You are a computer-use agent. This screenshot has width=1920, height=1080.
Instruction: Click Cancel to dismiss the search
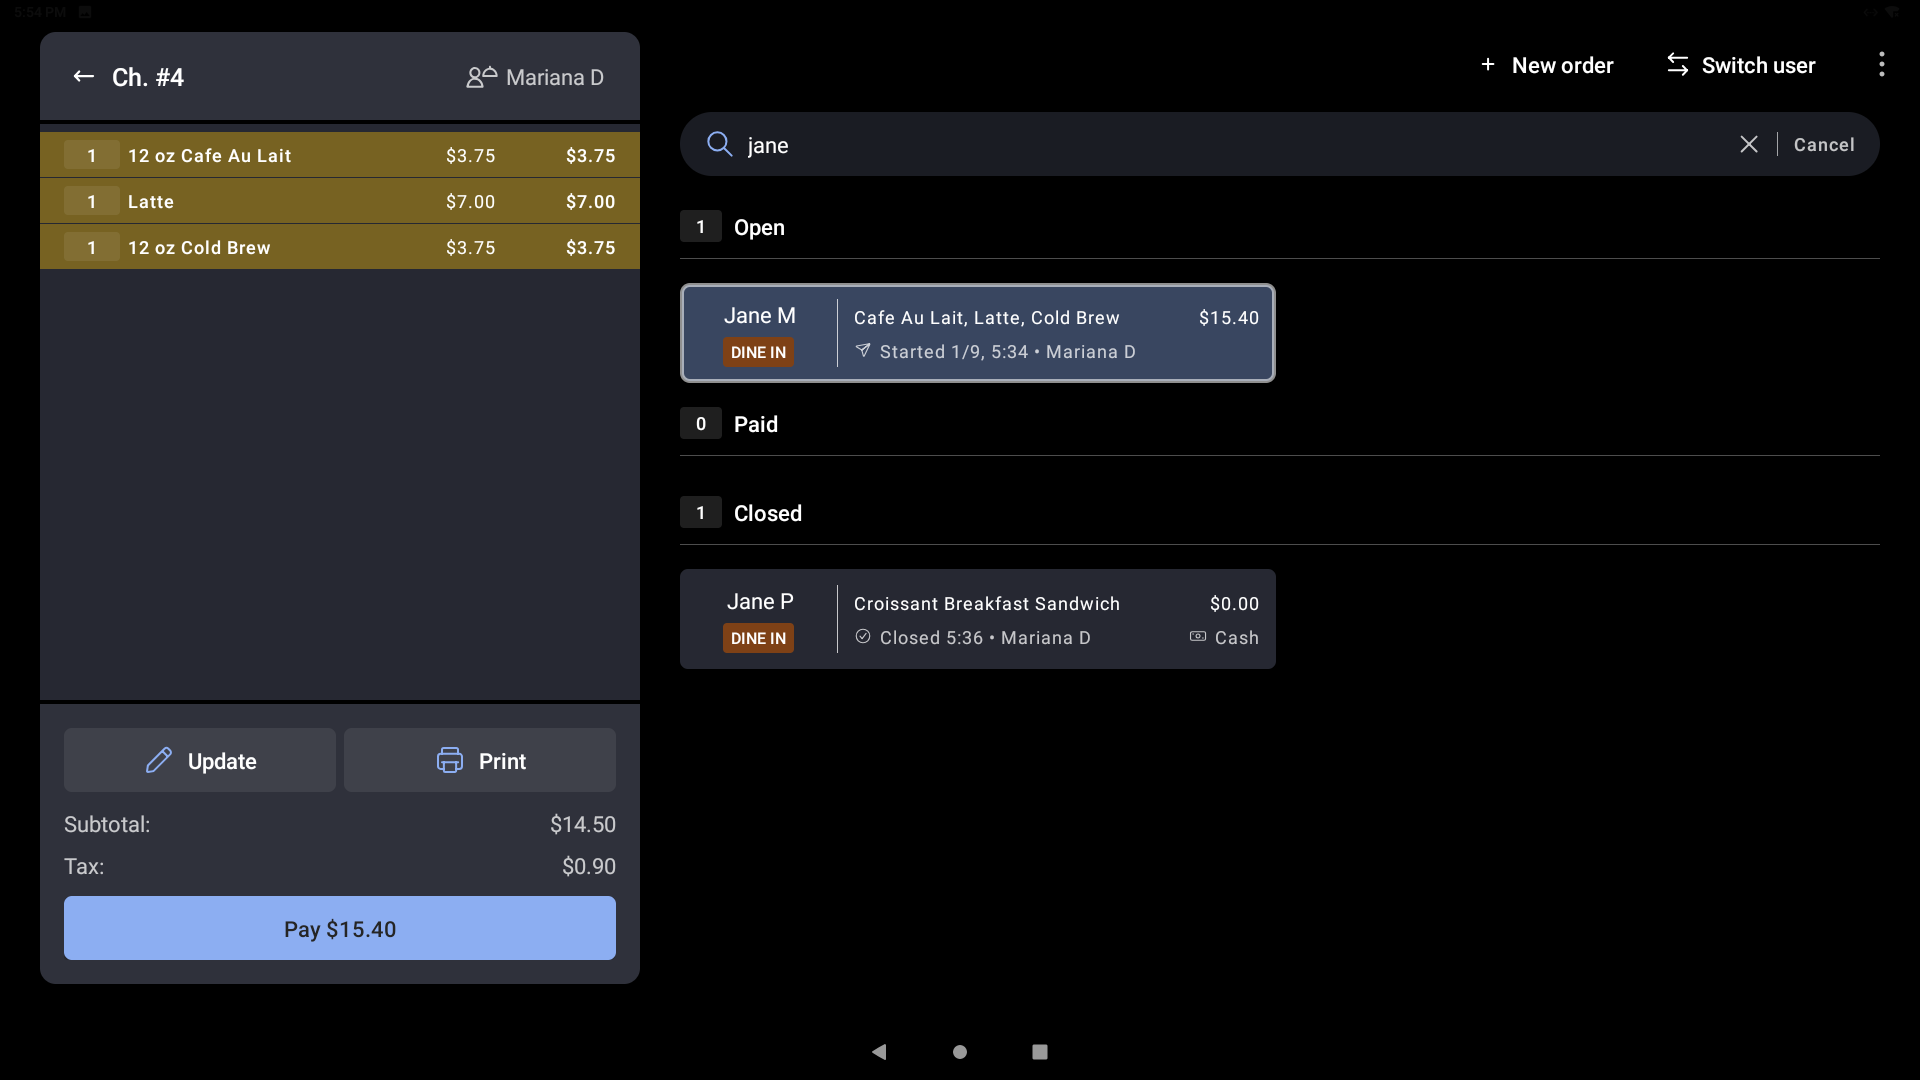tap(1823, 144)
